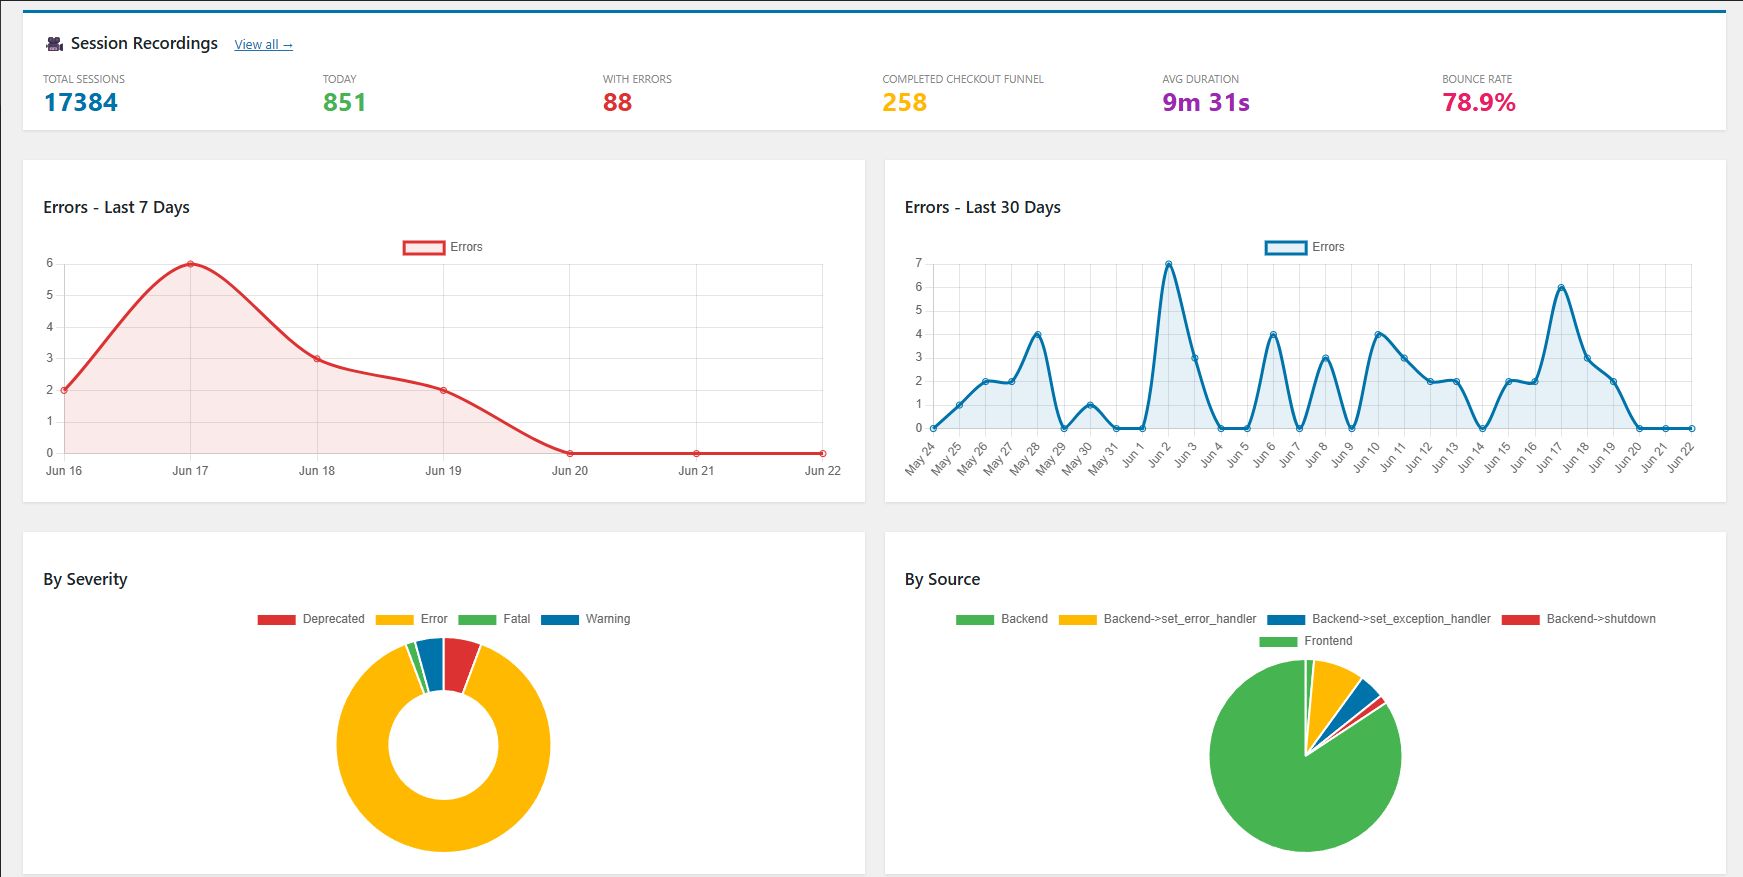Toggle the Deprecated severity legend swatch

pos(276,619)
